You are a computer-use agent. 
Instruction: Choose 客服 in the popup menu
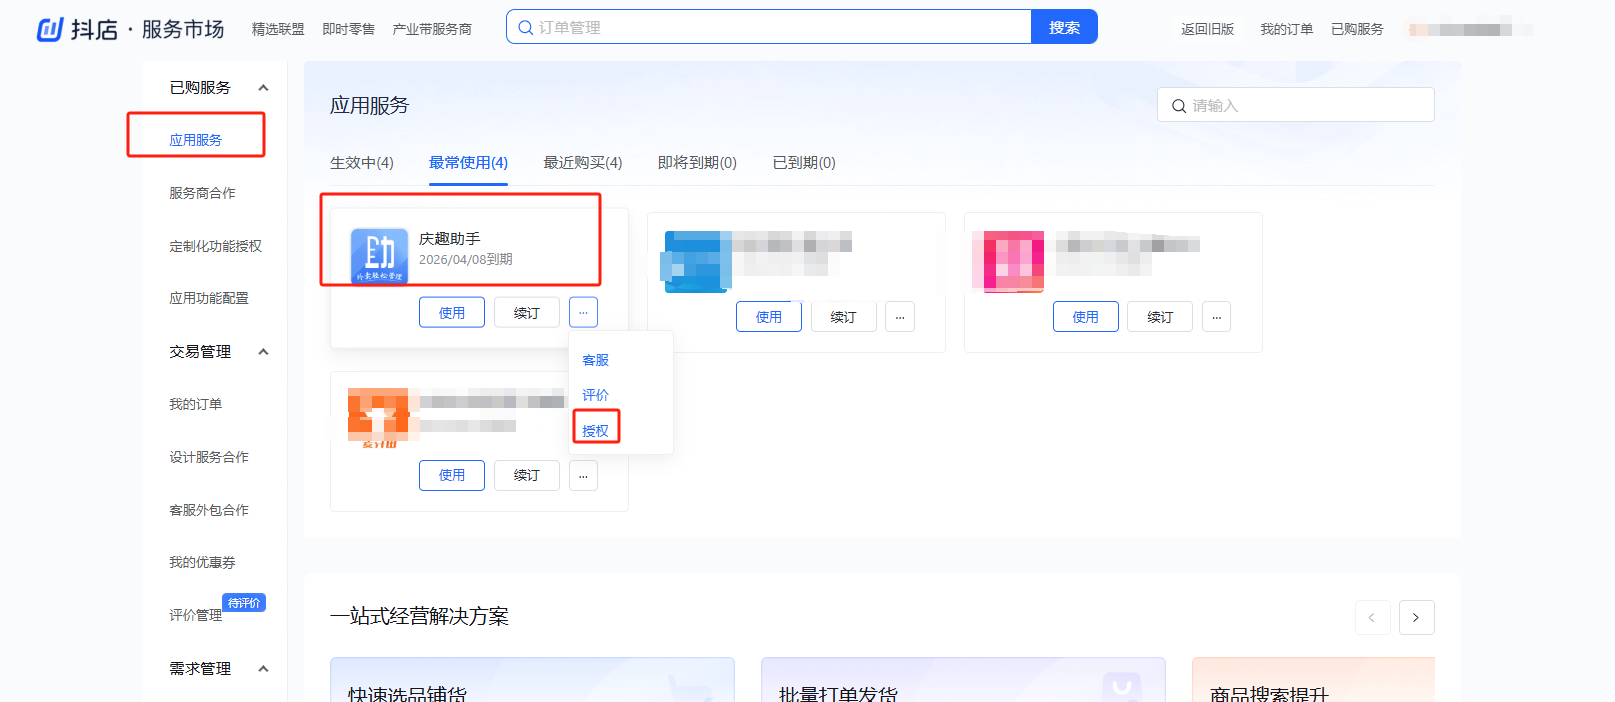596,360
